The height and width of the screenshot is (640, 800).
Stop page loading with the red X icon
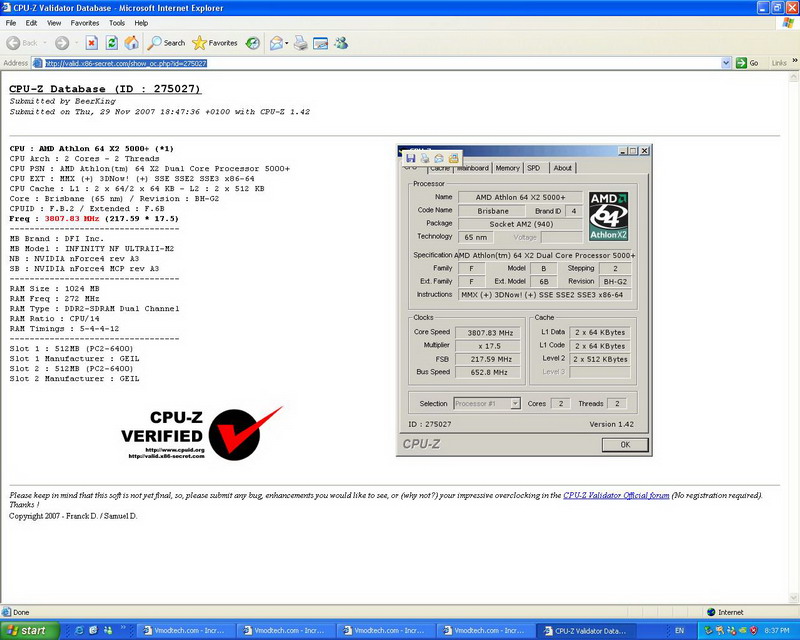tap(91, 43)
